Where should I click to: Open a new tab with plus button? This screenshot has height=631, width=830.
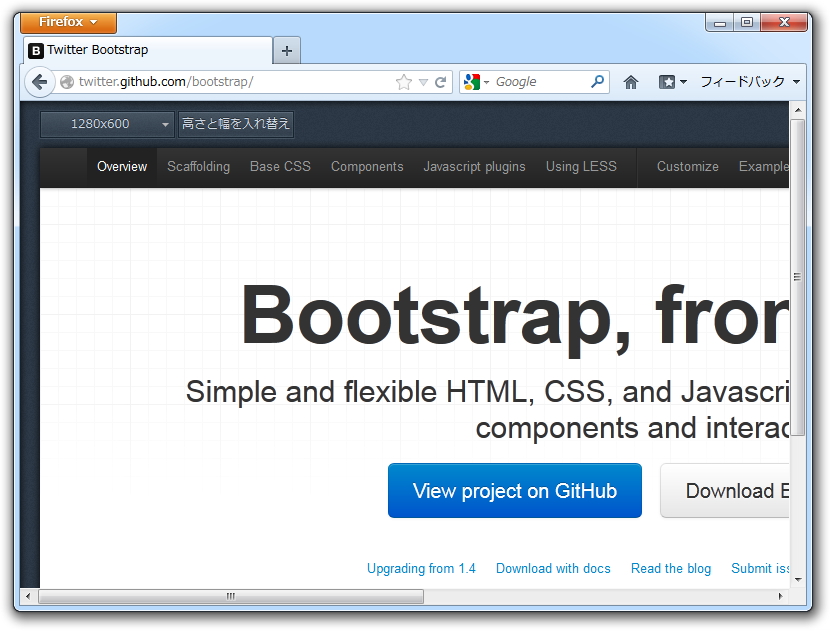(287, 51)
